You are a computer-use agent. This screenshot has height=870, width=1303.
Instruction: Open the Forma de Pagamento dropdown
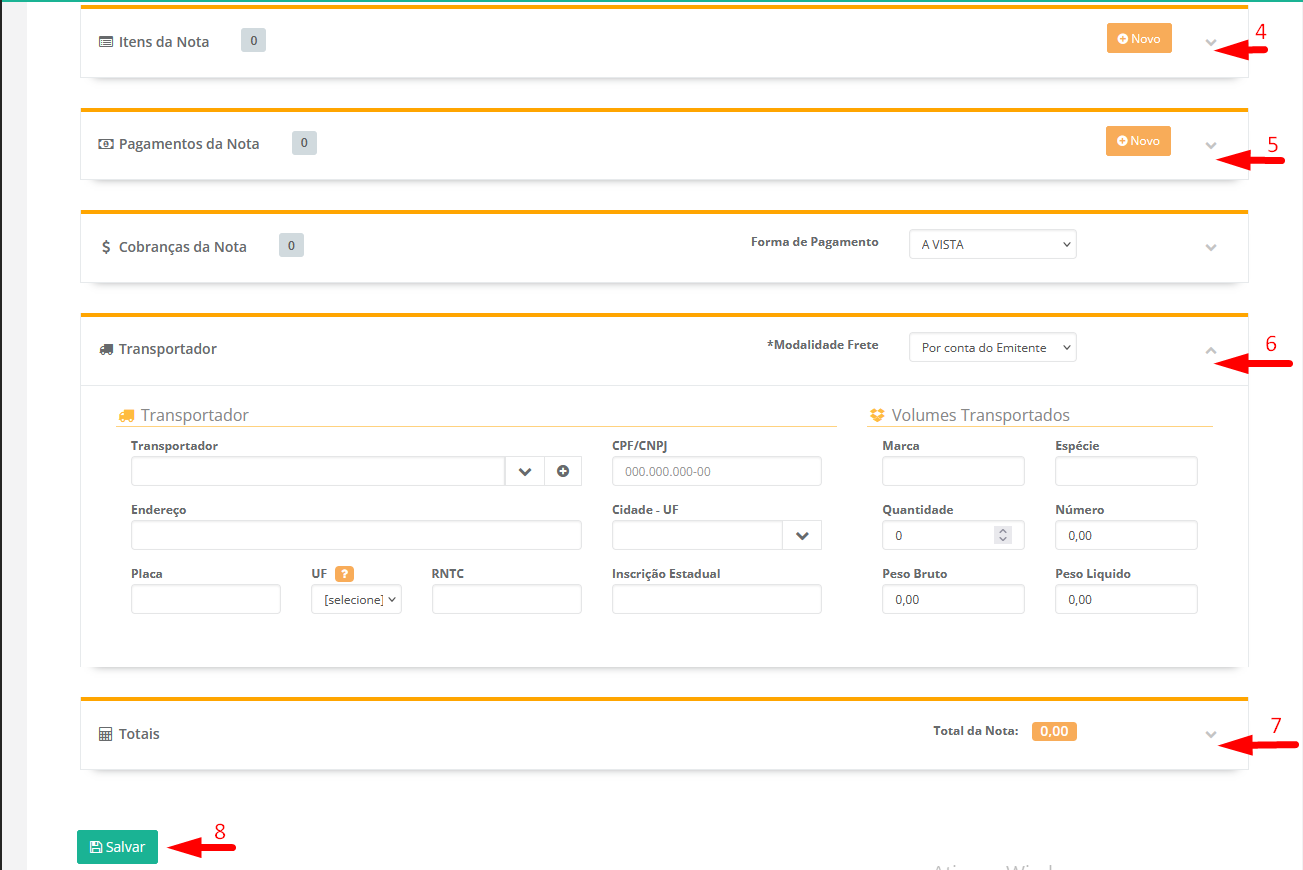click(x=992, y=244)
